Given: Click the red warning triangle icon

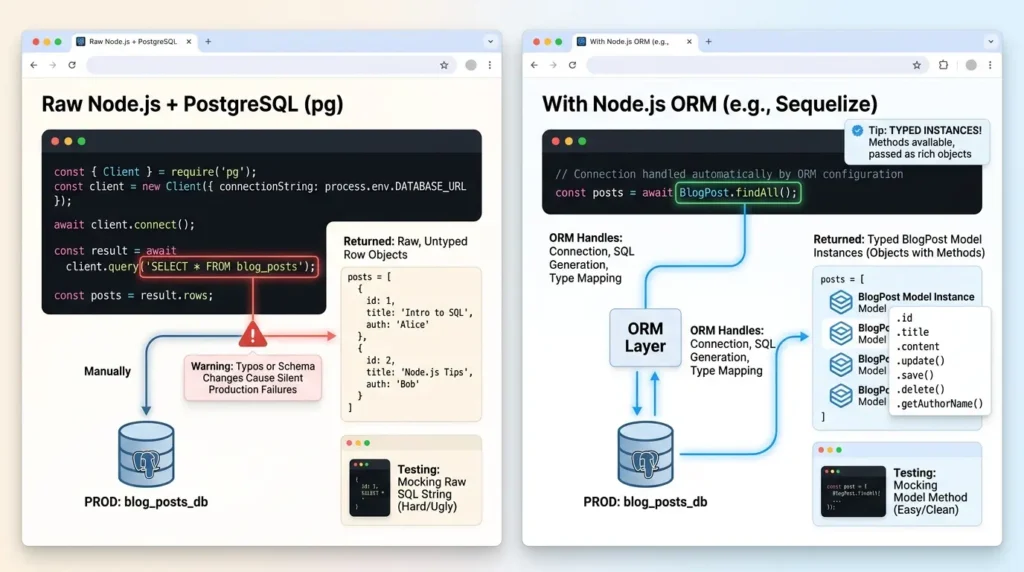Looking at the screenshot, I should (253, 334).
